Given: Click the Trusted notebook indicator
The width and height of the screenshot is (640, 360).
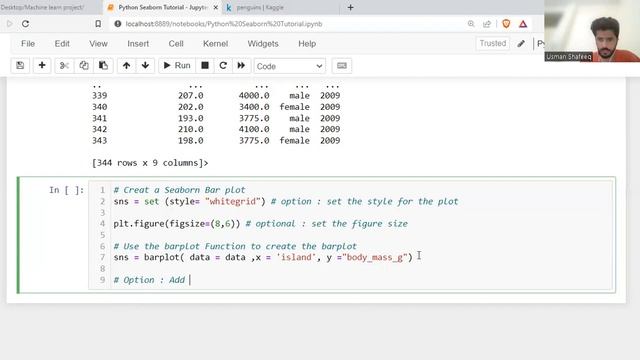Looking at the screenshot, I should 493,43.
